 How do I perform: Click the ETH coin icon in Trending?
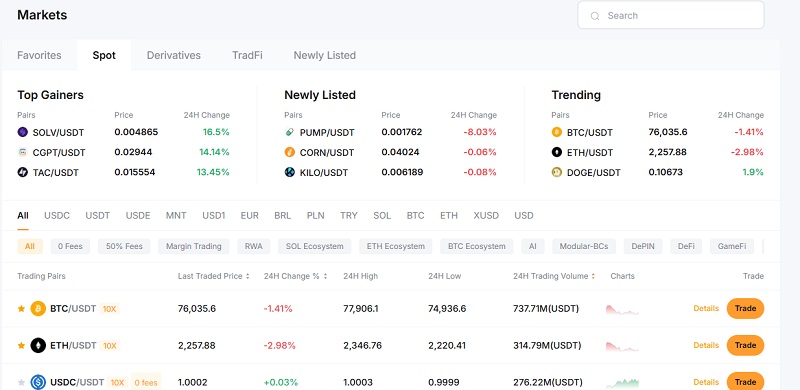pyautogui.click(x=557, y=152)
